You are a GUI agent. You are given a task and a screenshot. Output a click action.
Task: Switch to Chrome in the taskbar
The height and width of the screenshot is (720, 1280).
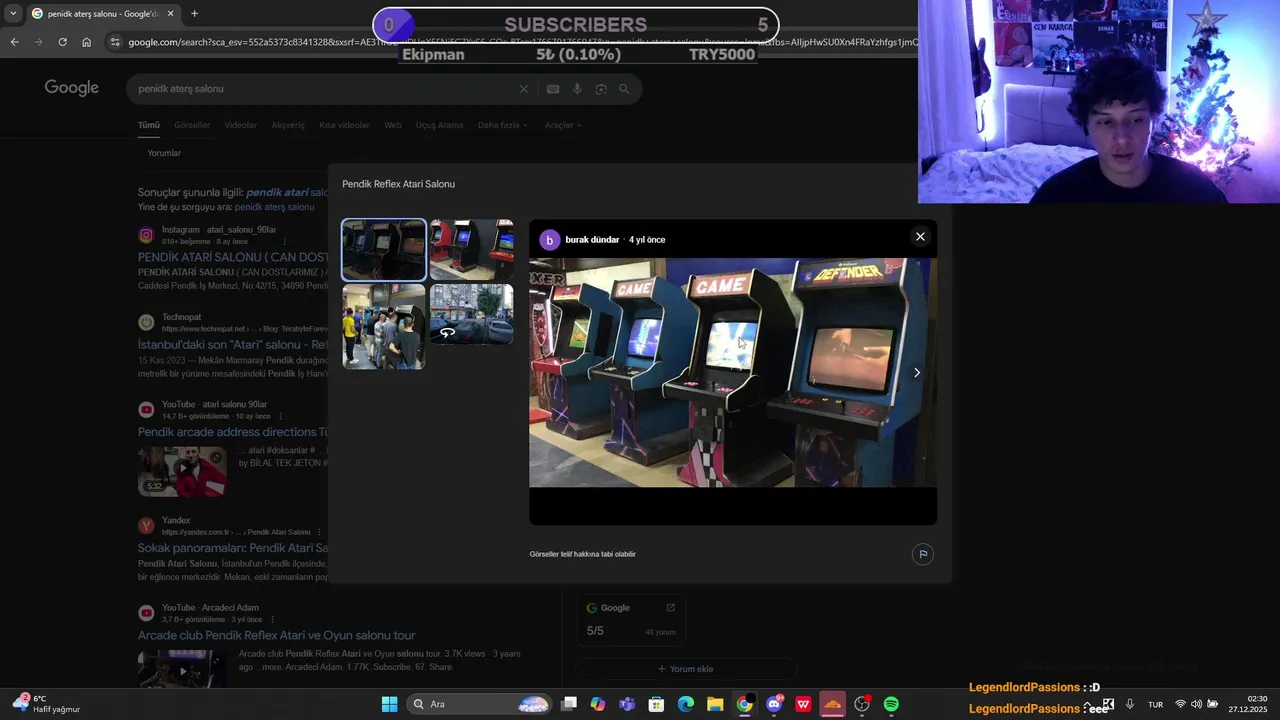744,704
